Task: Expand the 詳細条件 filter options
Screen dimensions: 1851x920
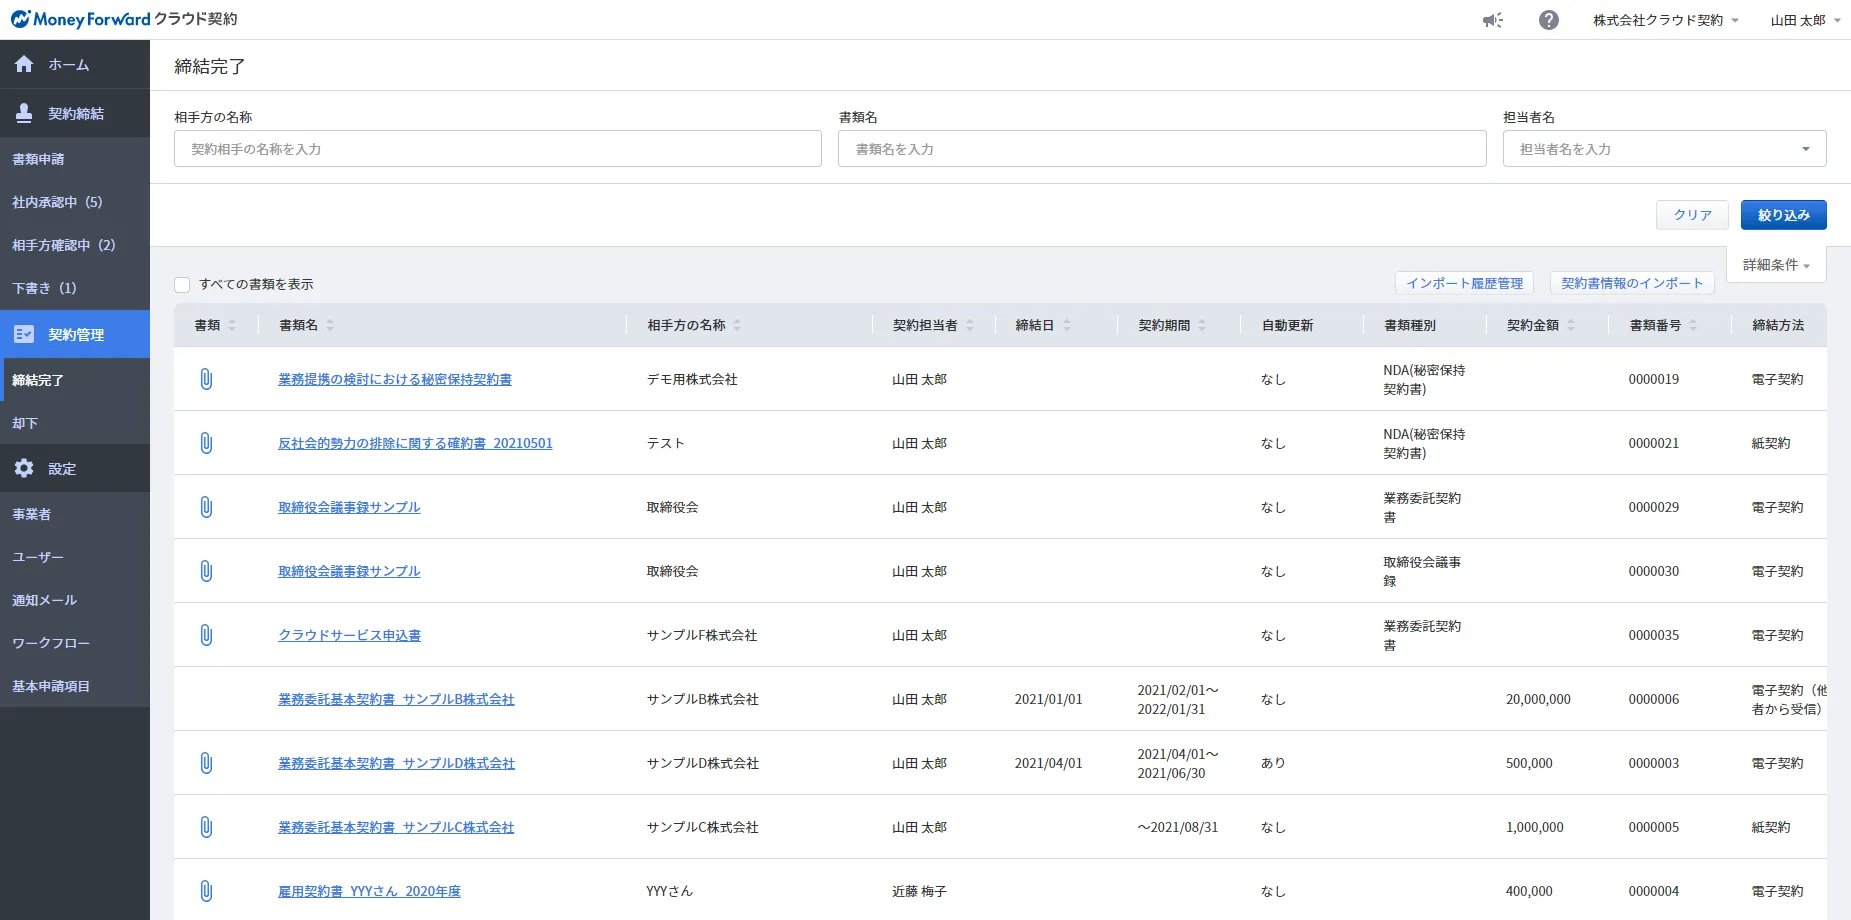Action: click(x=1776, y=265)
